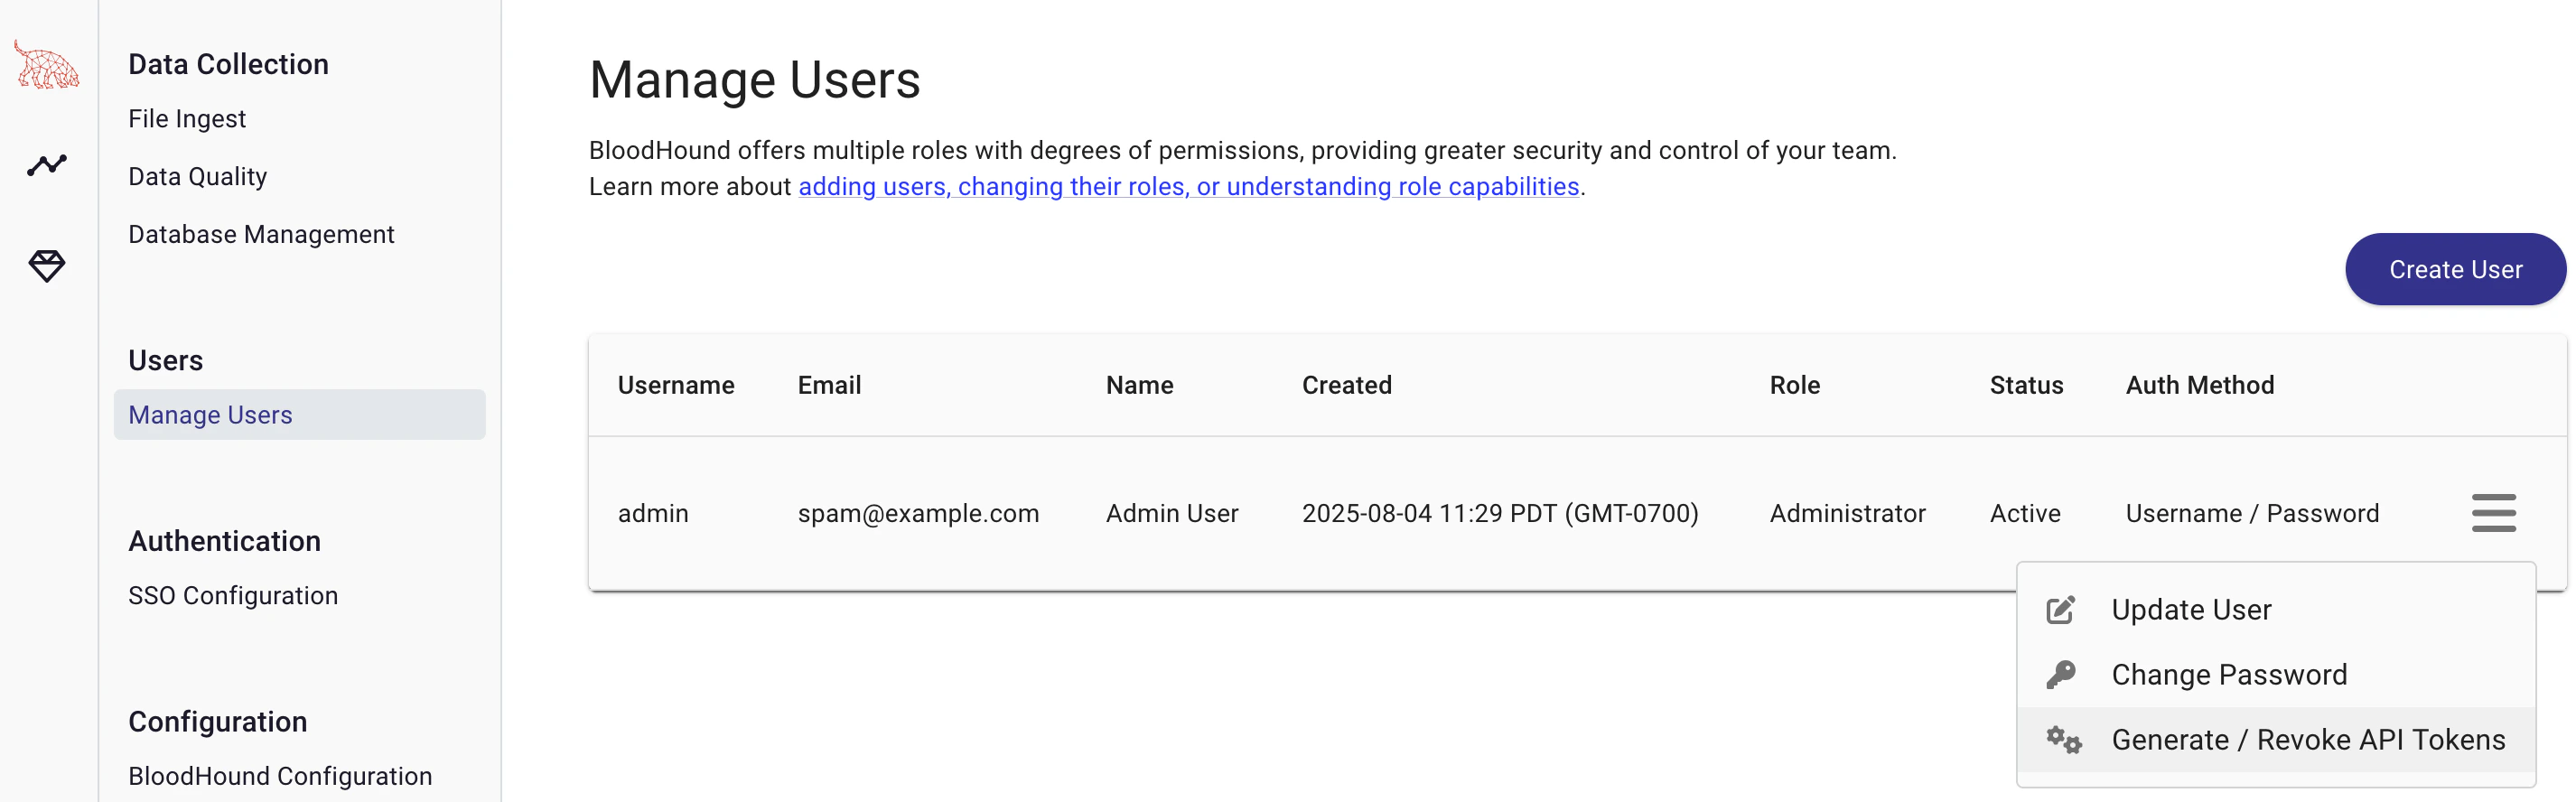This screenshot has width=2576, height=802.
Task: Select Manage Users sidebar item
Action: click(299, 415)
